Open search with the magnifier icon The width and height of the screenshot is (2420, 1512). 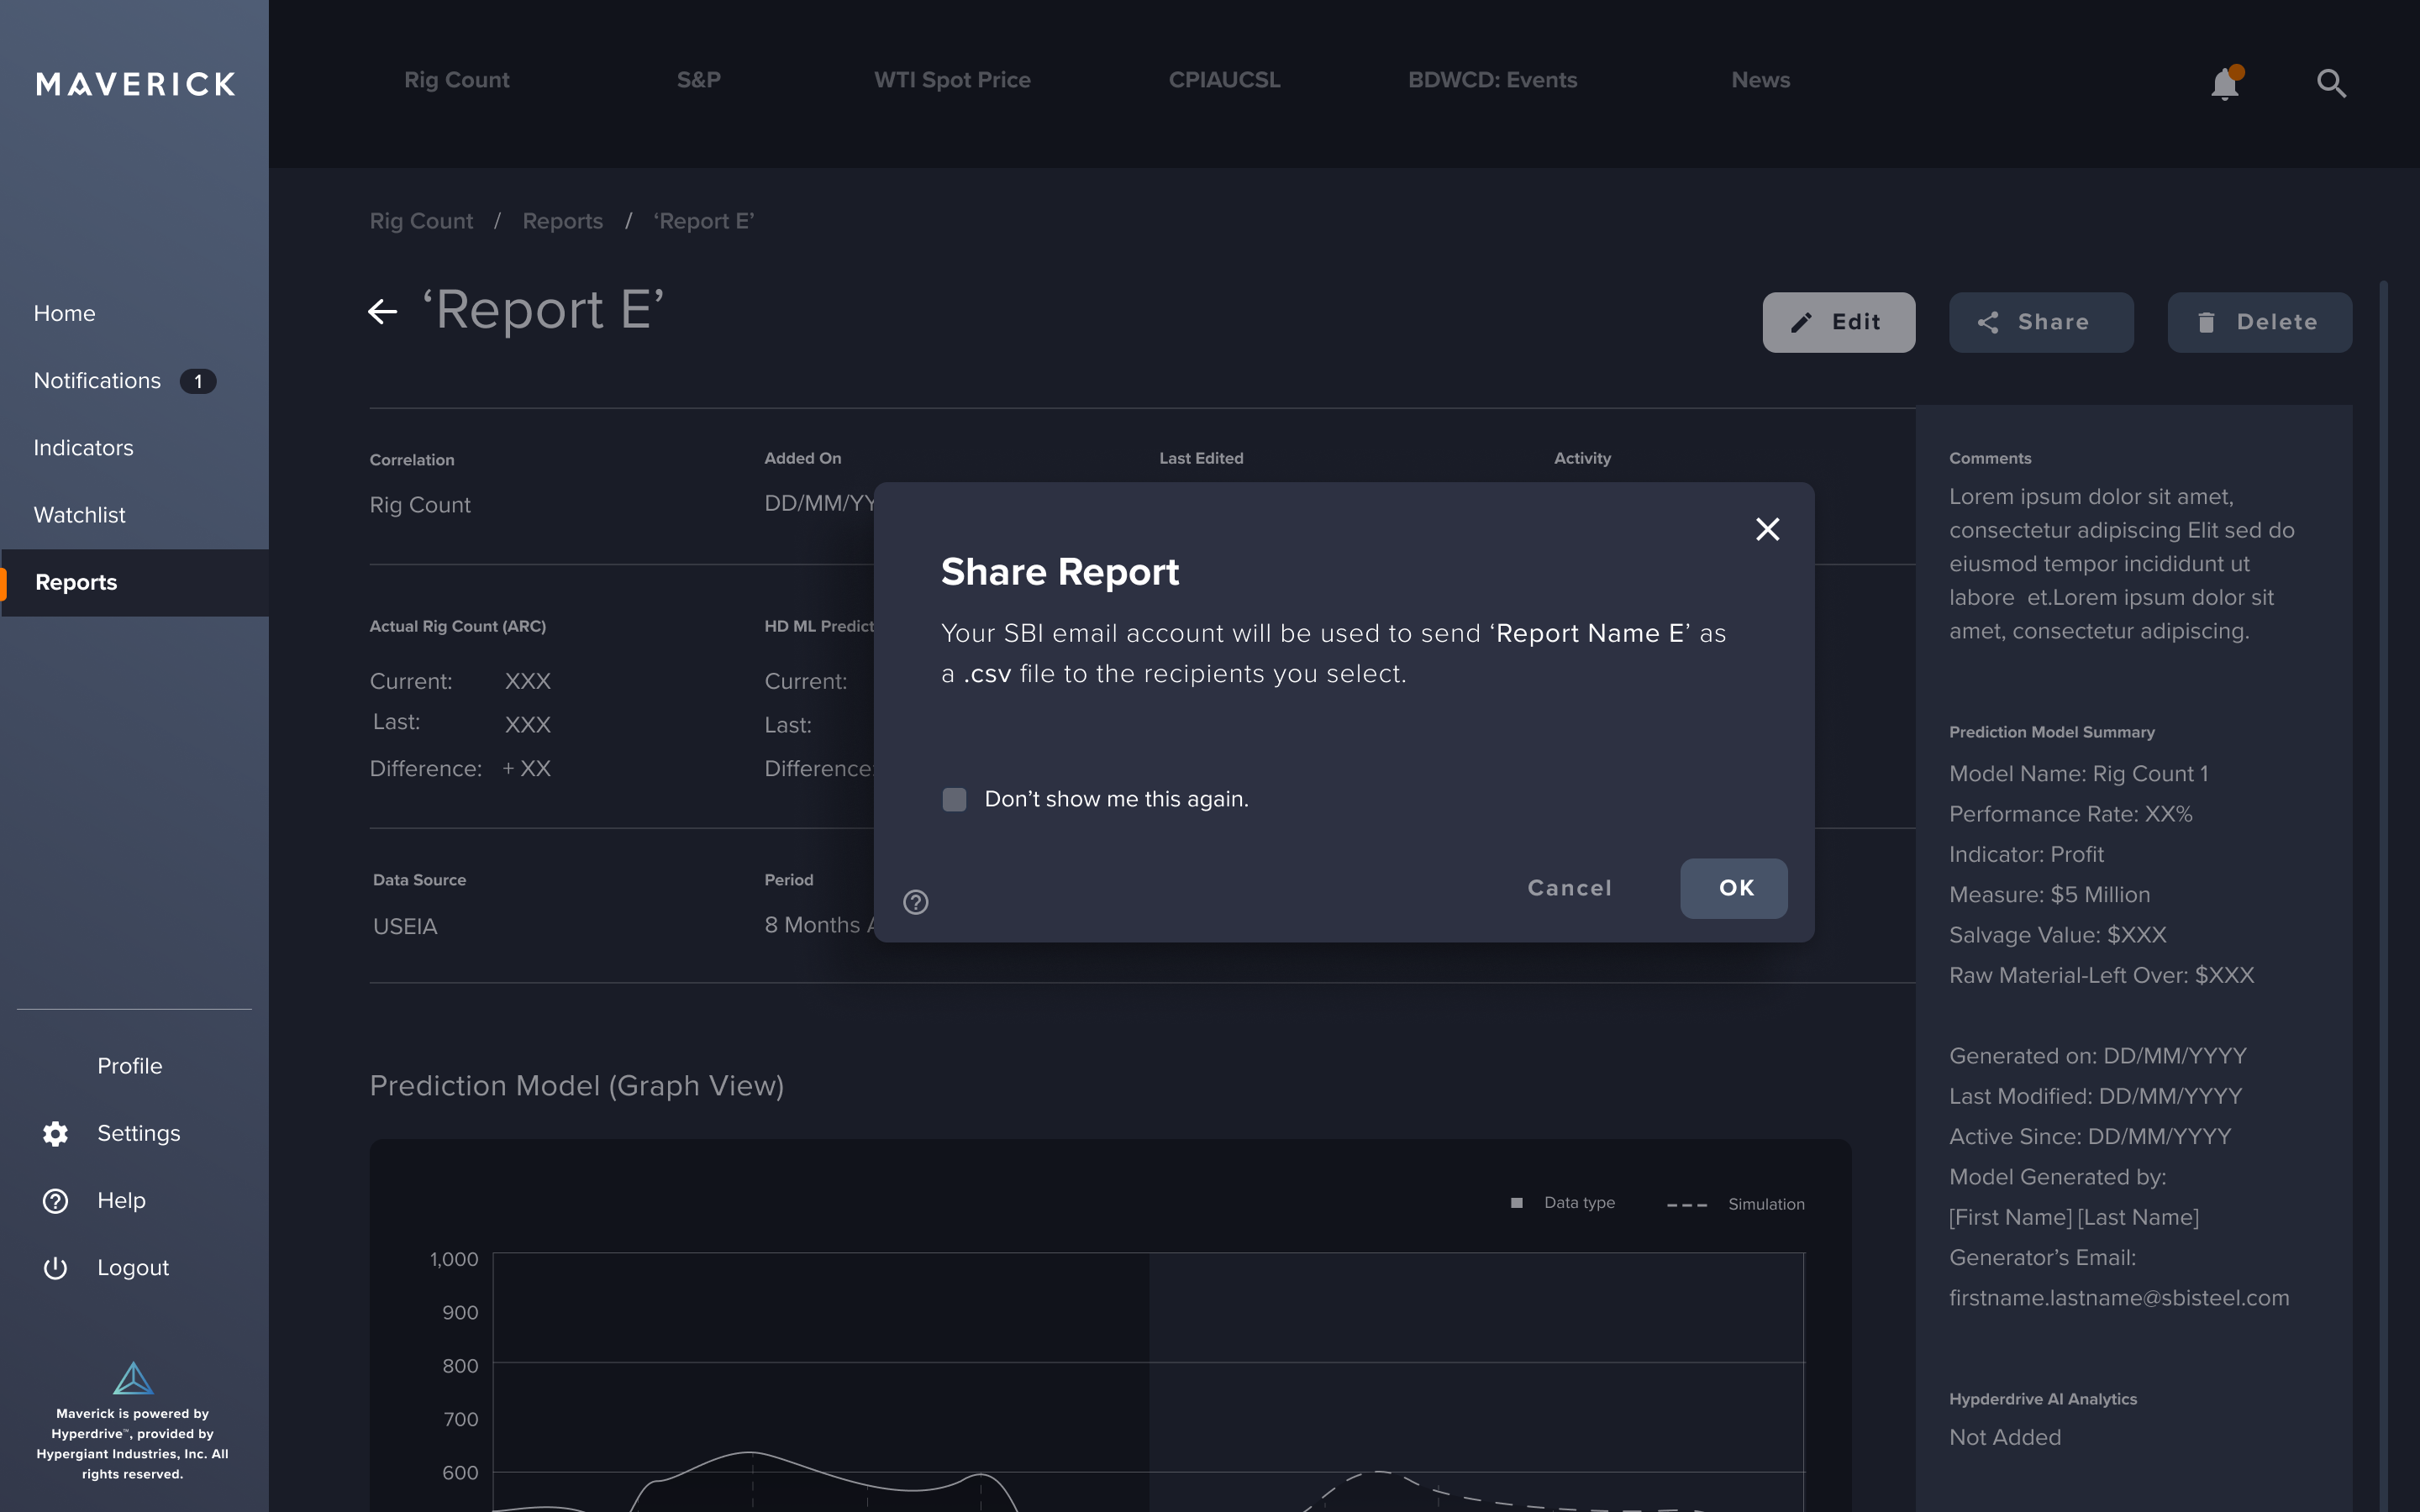pyautogui.click(x=2331, y=83)
